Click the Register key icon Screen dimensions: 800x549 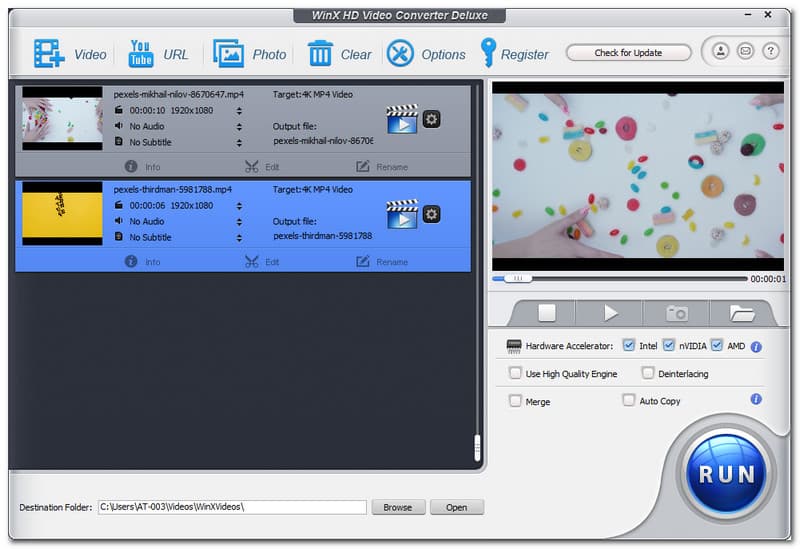(488, 54)
